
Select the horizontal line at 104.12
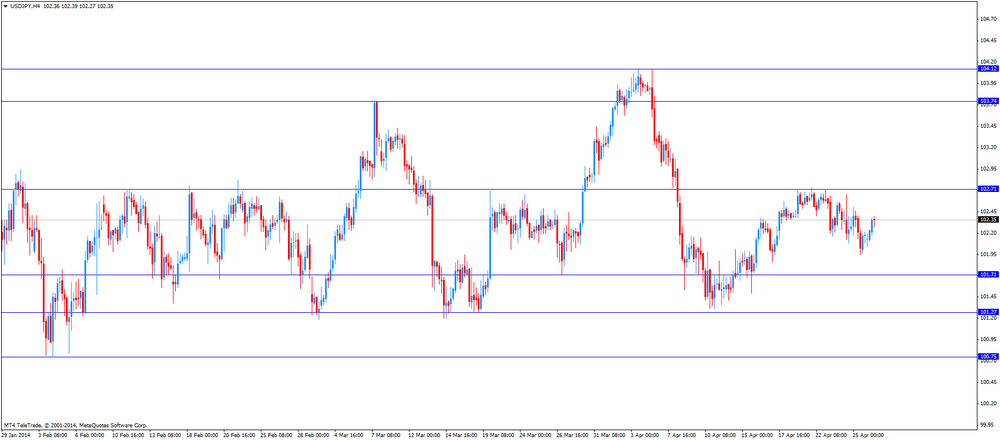coord(489,68)
